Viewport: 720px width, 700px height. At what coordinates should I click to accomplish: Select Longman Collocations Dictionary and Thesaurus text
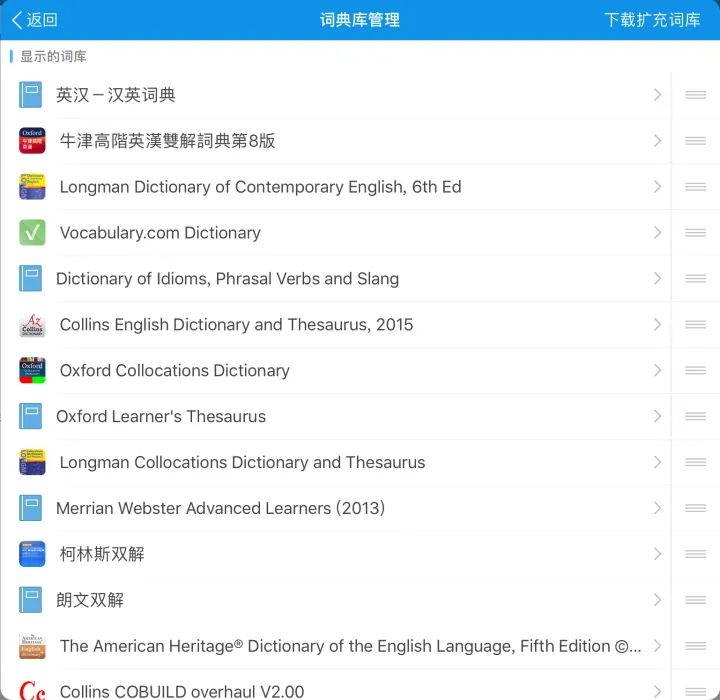click(x=242, y=463)
